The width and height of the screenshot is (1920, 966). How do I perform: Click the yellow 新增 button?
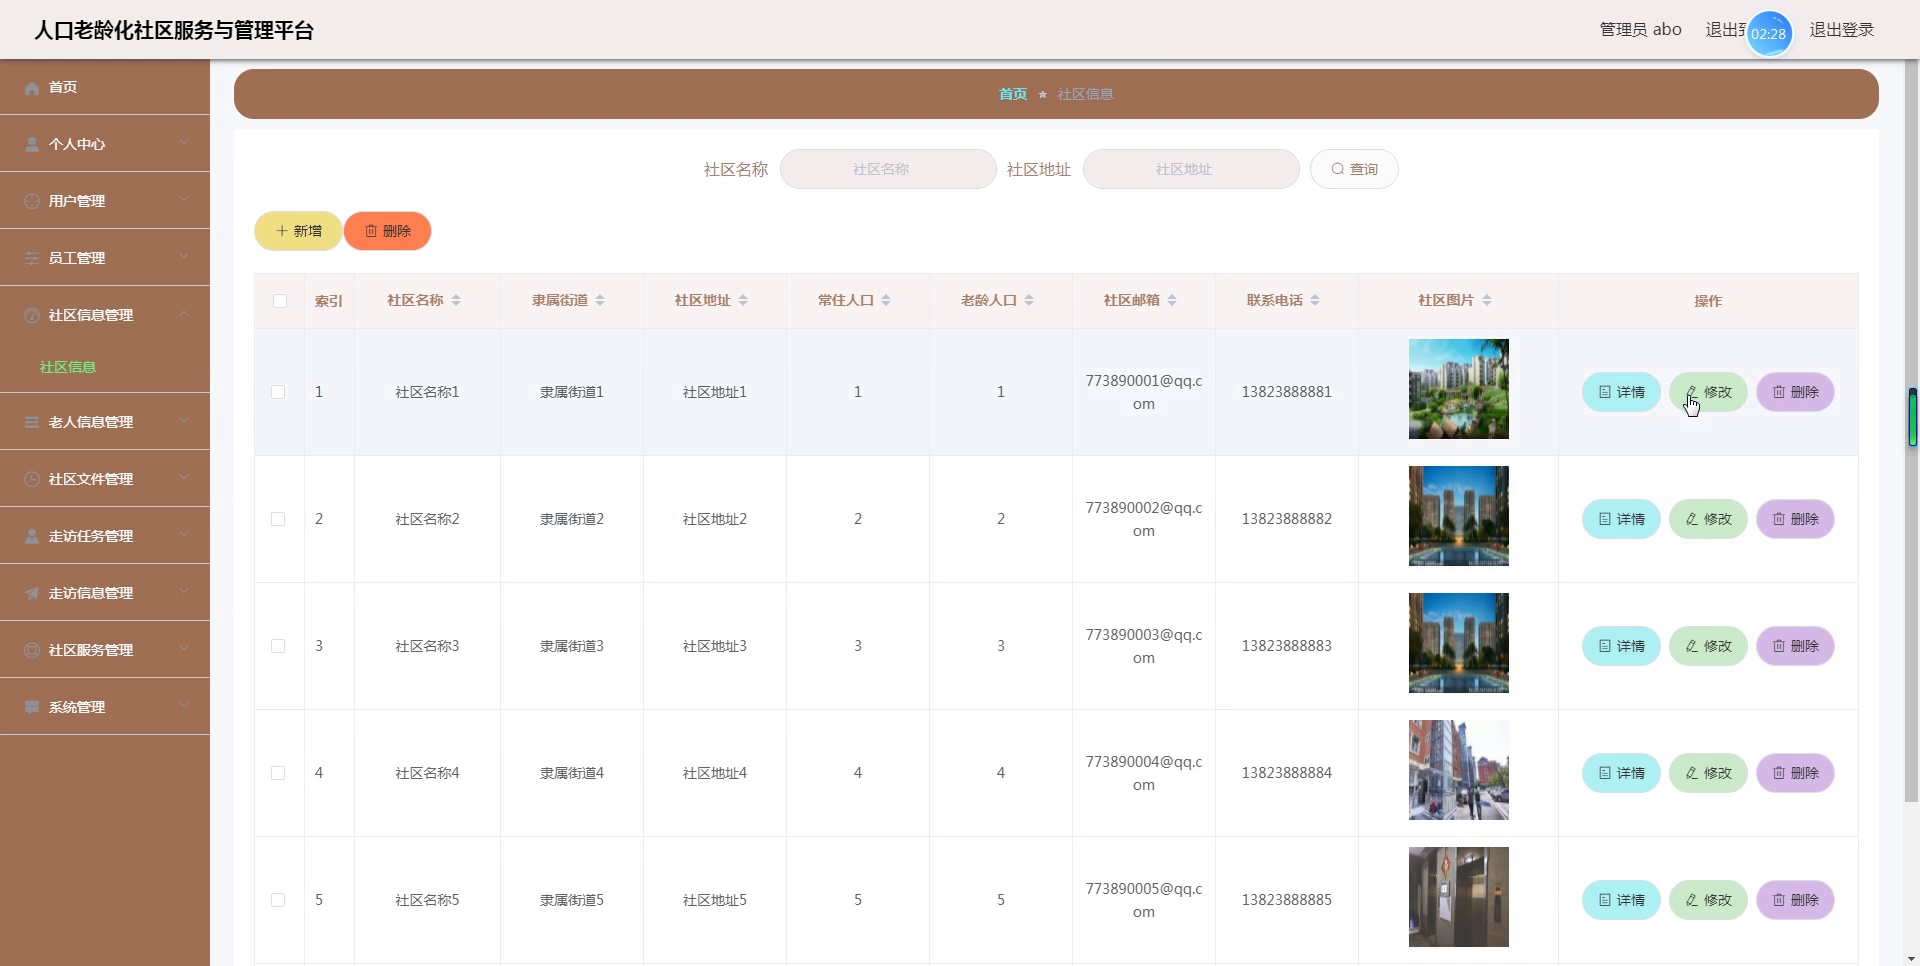click(298, 232)
